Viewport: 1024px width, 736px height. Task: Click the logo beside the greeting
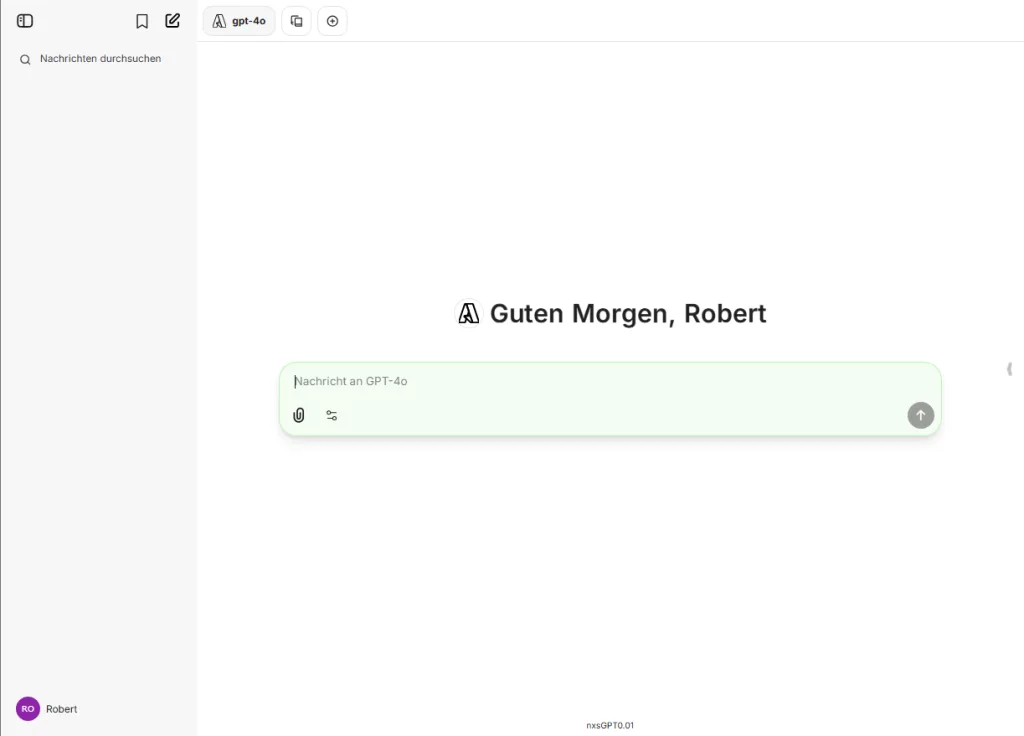click(x=468, y=313)
